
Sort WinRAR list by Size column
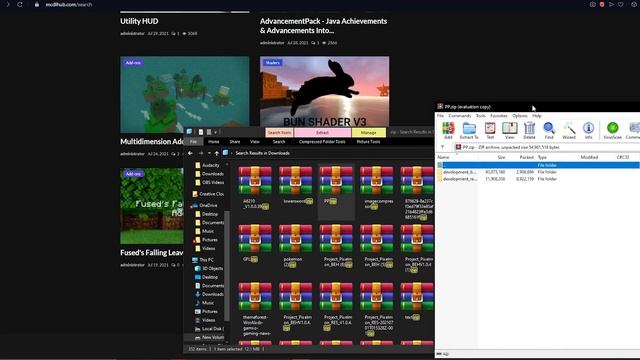[x=501, y=157]
